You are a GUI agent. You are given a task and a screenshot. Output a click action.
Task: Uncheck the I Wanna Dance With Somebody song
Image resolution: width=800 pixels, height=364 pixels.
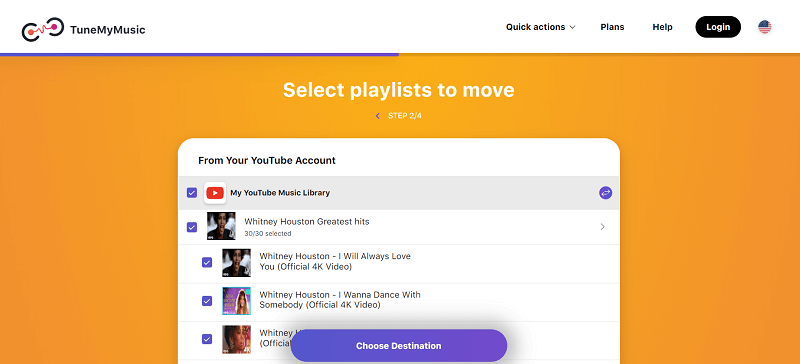207,301
